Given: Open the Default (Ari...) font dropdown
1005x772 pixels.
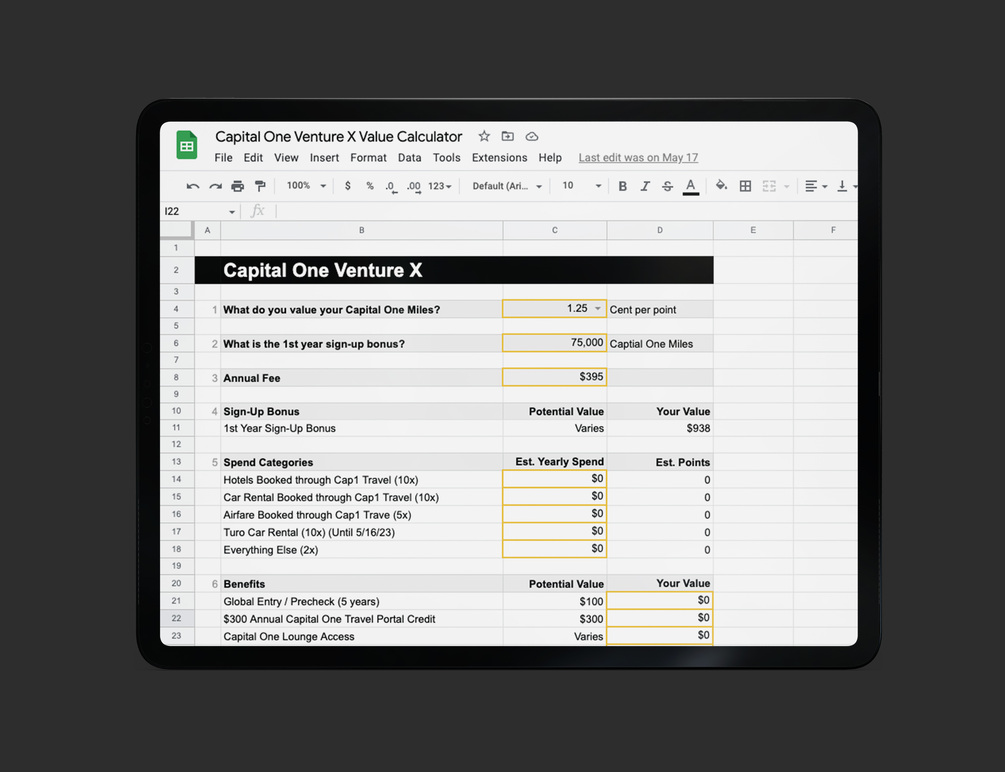Looking at the screenshot, I should (x=507, y=186).
